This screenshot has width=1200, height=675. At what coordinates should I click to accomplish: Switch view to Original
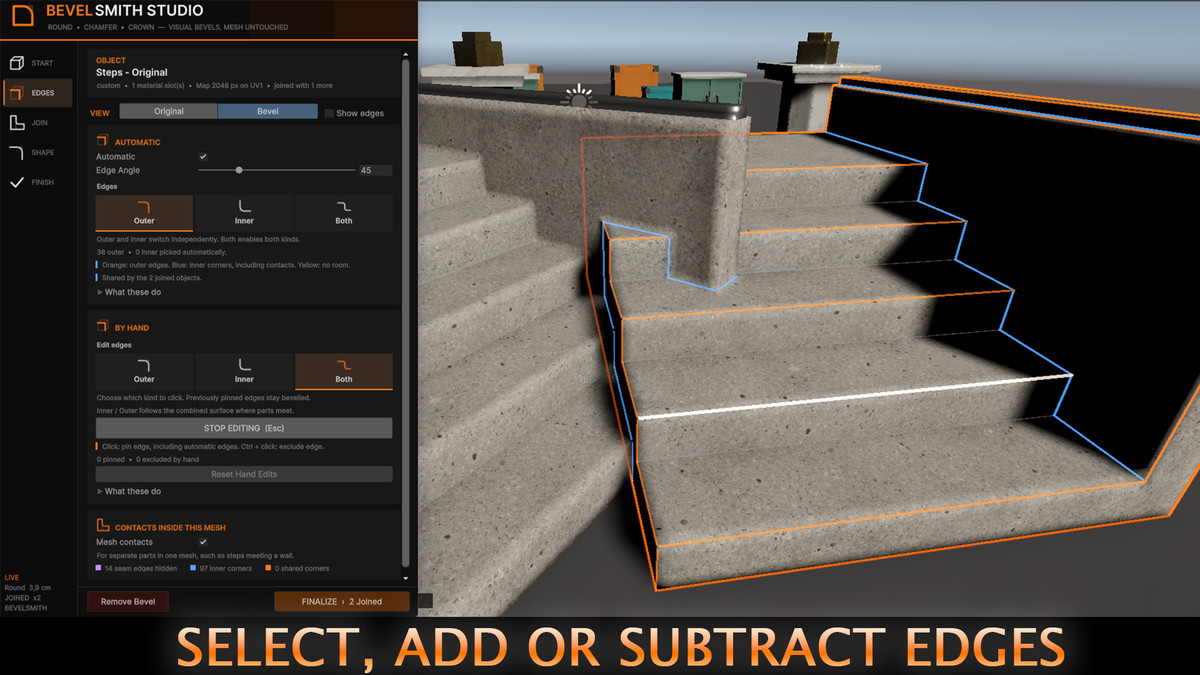click(x=168, y=112)
